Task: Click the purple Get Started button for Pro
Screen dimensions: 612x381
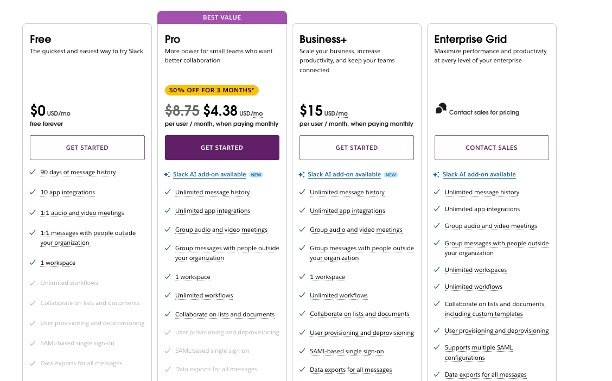Action: point(222,148)
